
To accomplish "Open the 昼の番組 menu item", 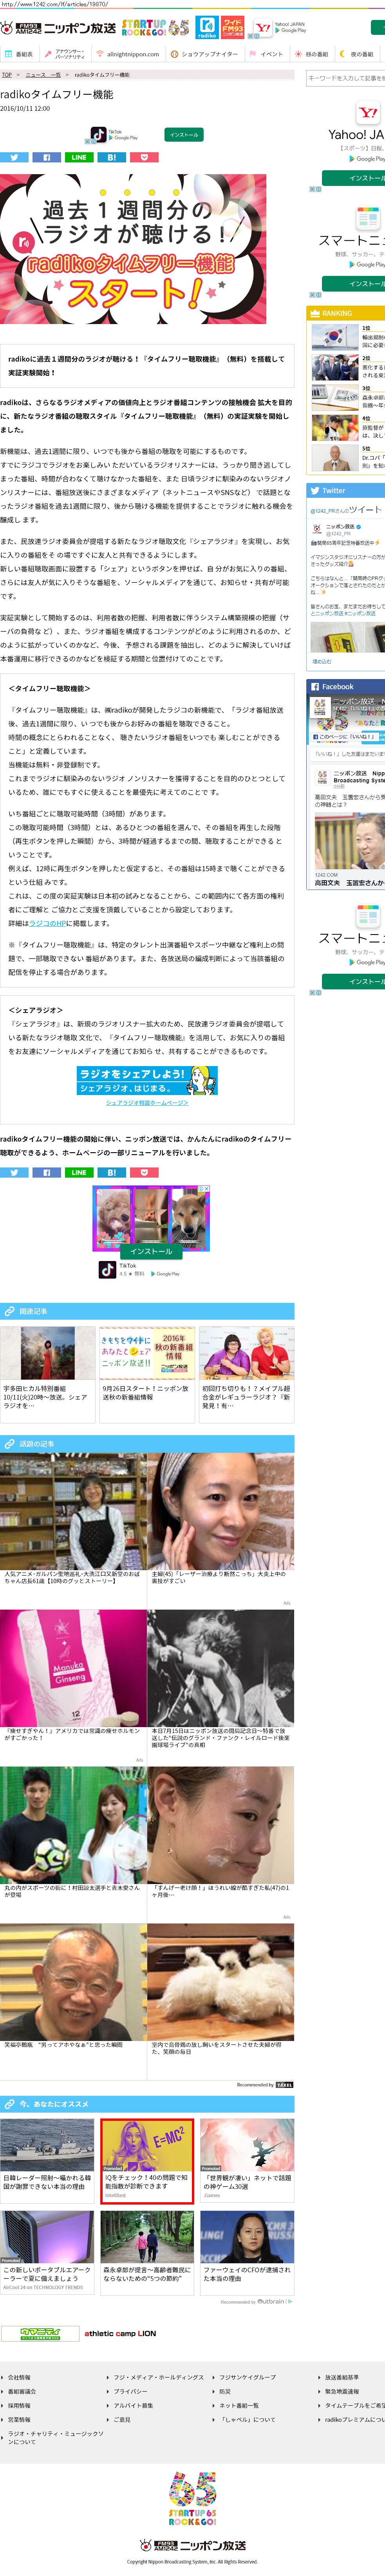I will (312, 54).
